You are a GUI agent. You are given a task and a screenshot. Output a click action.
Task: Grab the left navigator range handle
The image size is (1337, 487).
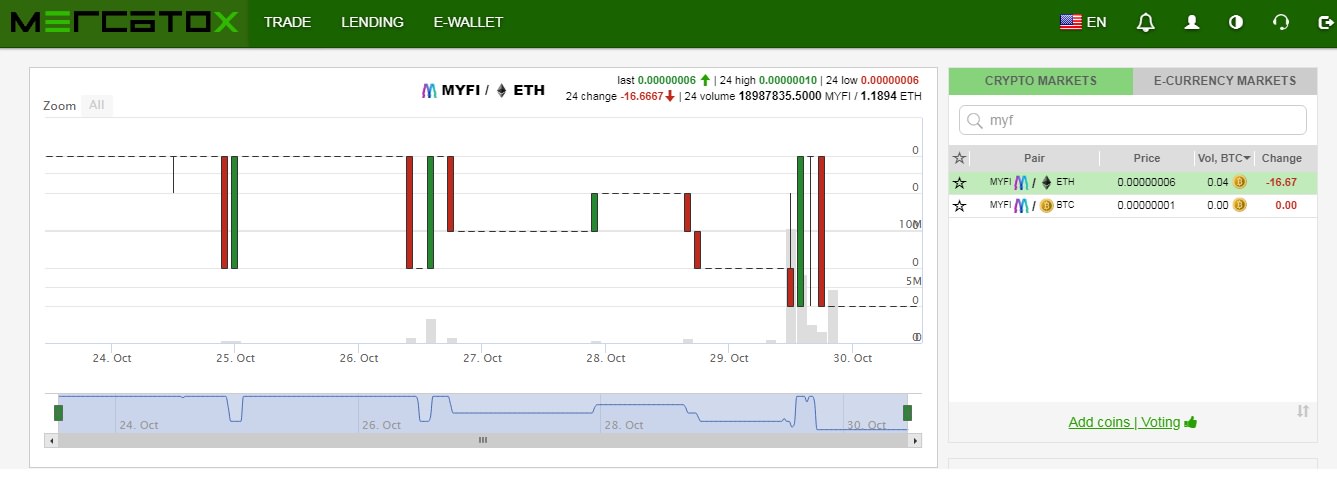click(x=58, y=413)
